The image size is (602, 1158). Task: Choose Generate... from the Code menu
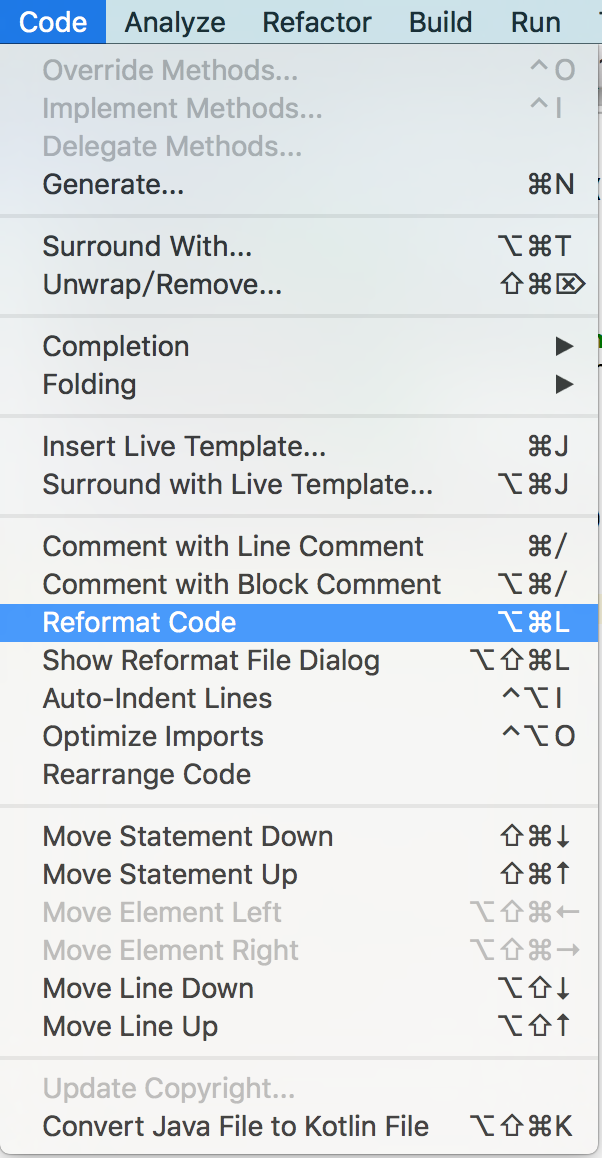[x=113, y=184]
